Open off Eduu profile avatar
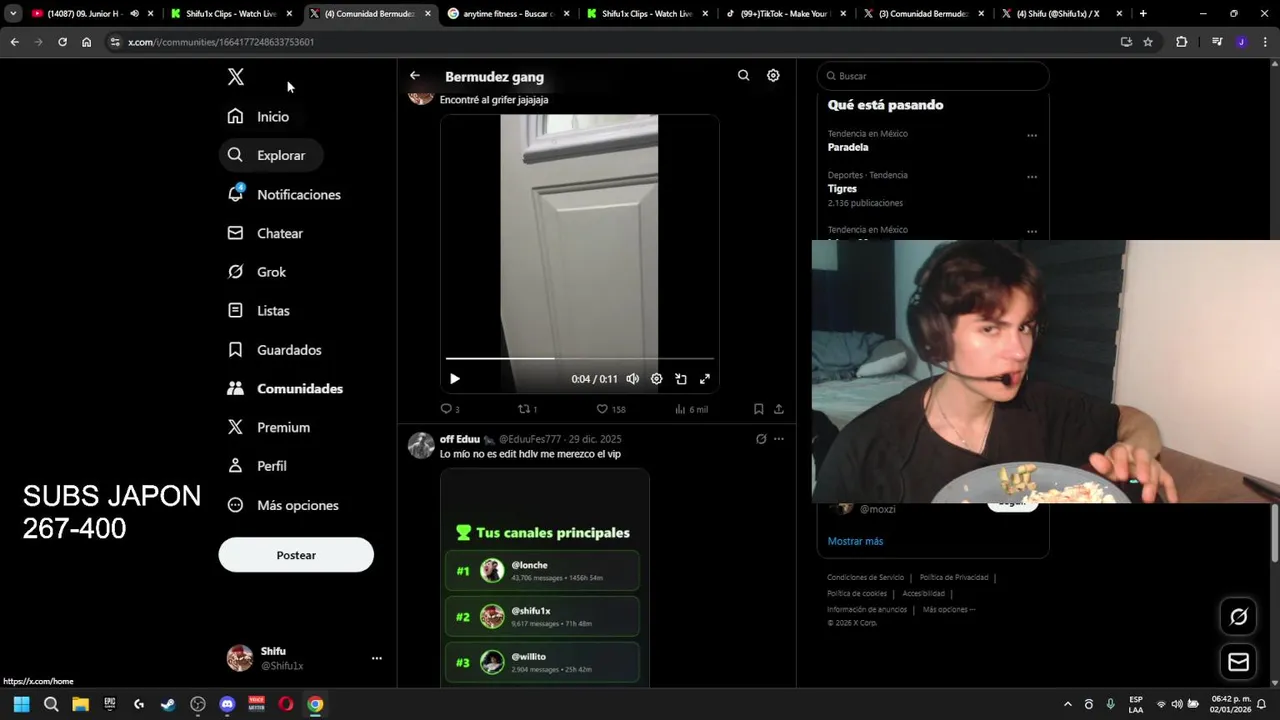The width and height of the screenshot is (1280, 720). 421,445
